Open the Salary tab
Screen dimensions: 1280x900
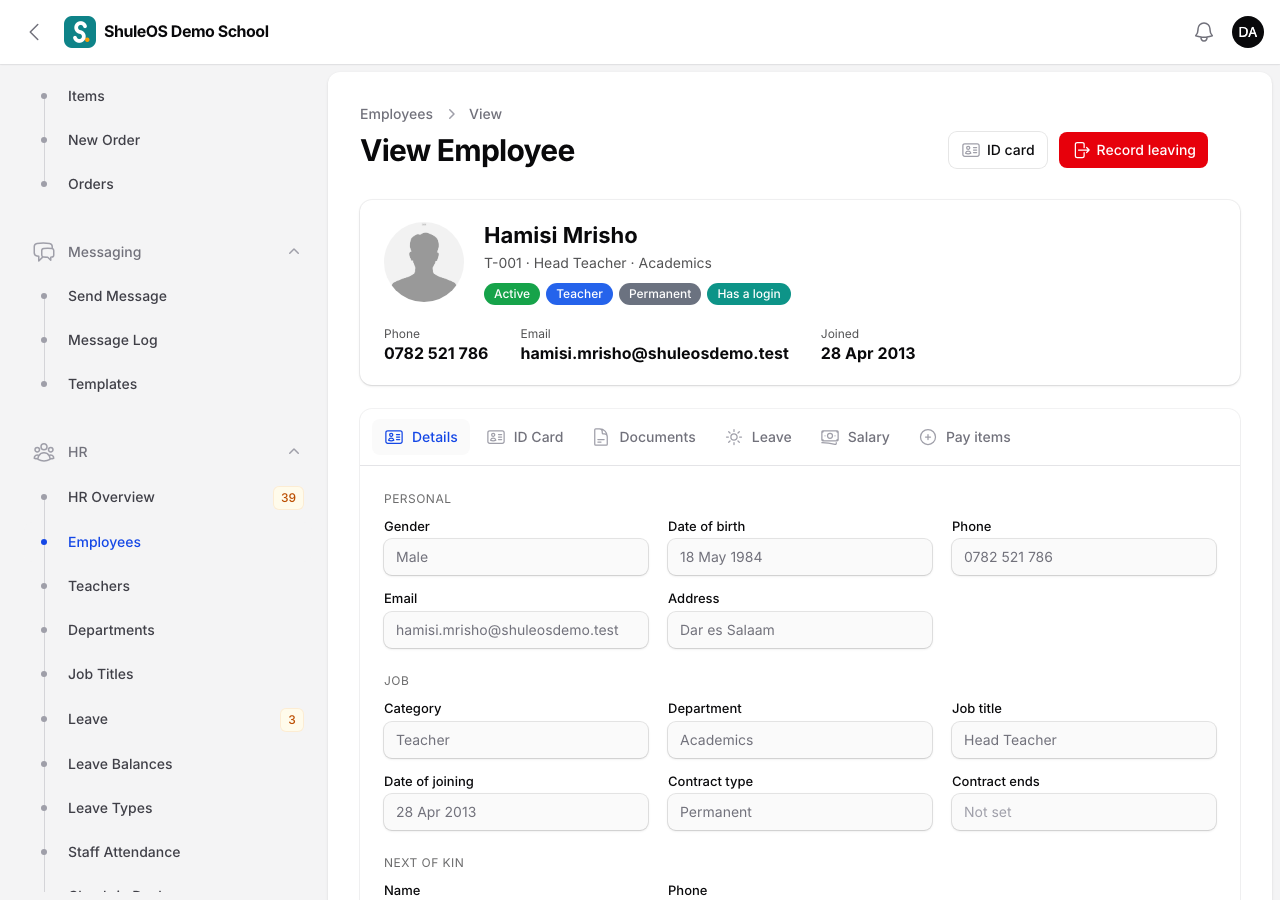point(855,437)
